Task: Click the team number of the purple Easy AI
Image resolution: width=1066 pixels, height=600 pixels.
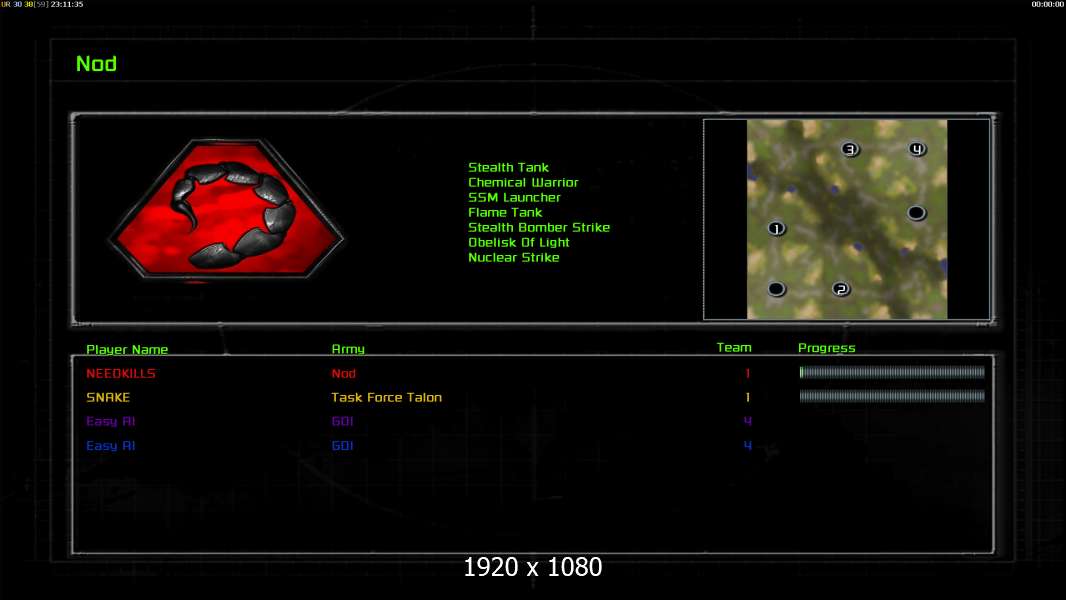Action: (747, 421)
